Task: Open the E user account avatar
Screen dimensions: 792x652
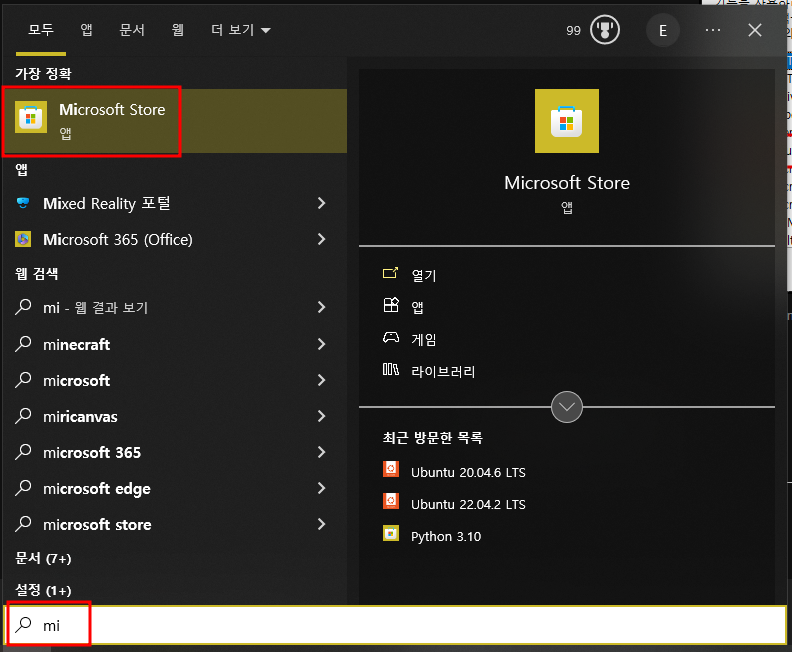Action: pyautogui.click(x=663, y=30)
